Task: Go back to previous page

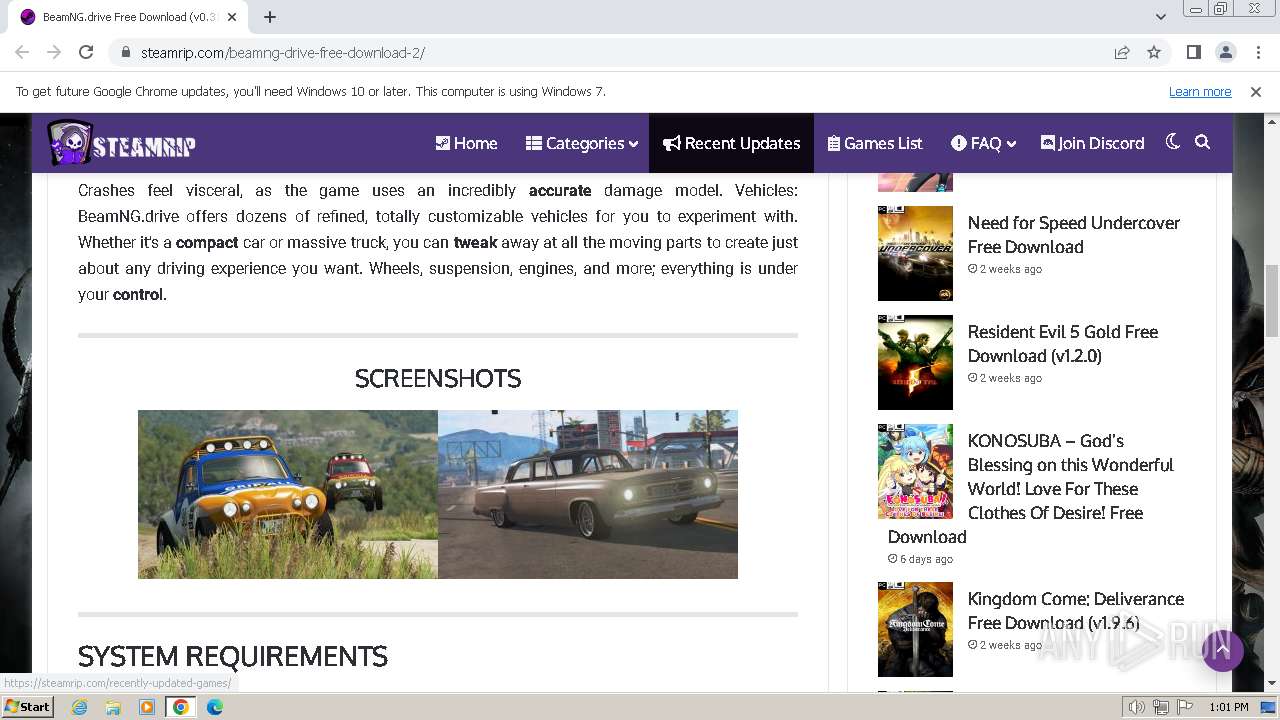Action: pos(22,52)
